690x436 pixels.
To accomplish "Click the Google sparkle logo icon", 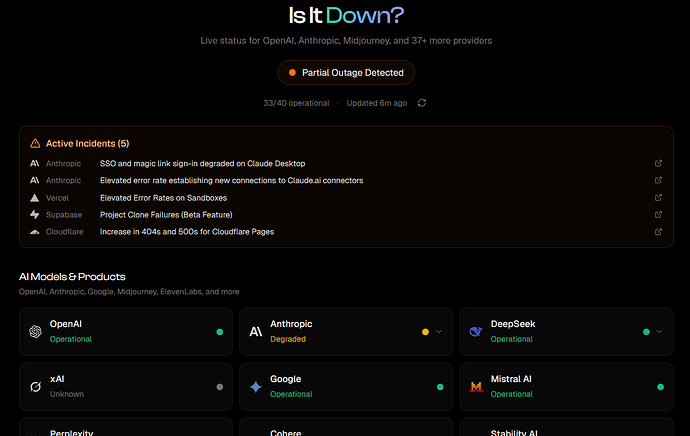I will 255,386.
